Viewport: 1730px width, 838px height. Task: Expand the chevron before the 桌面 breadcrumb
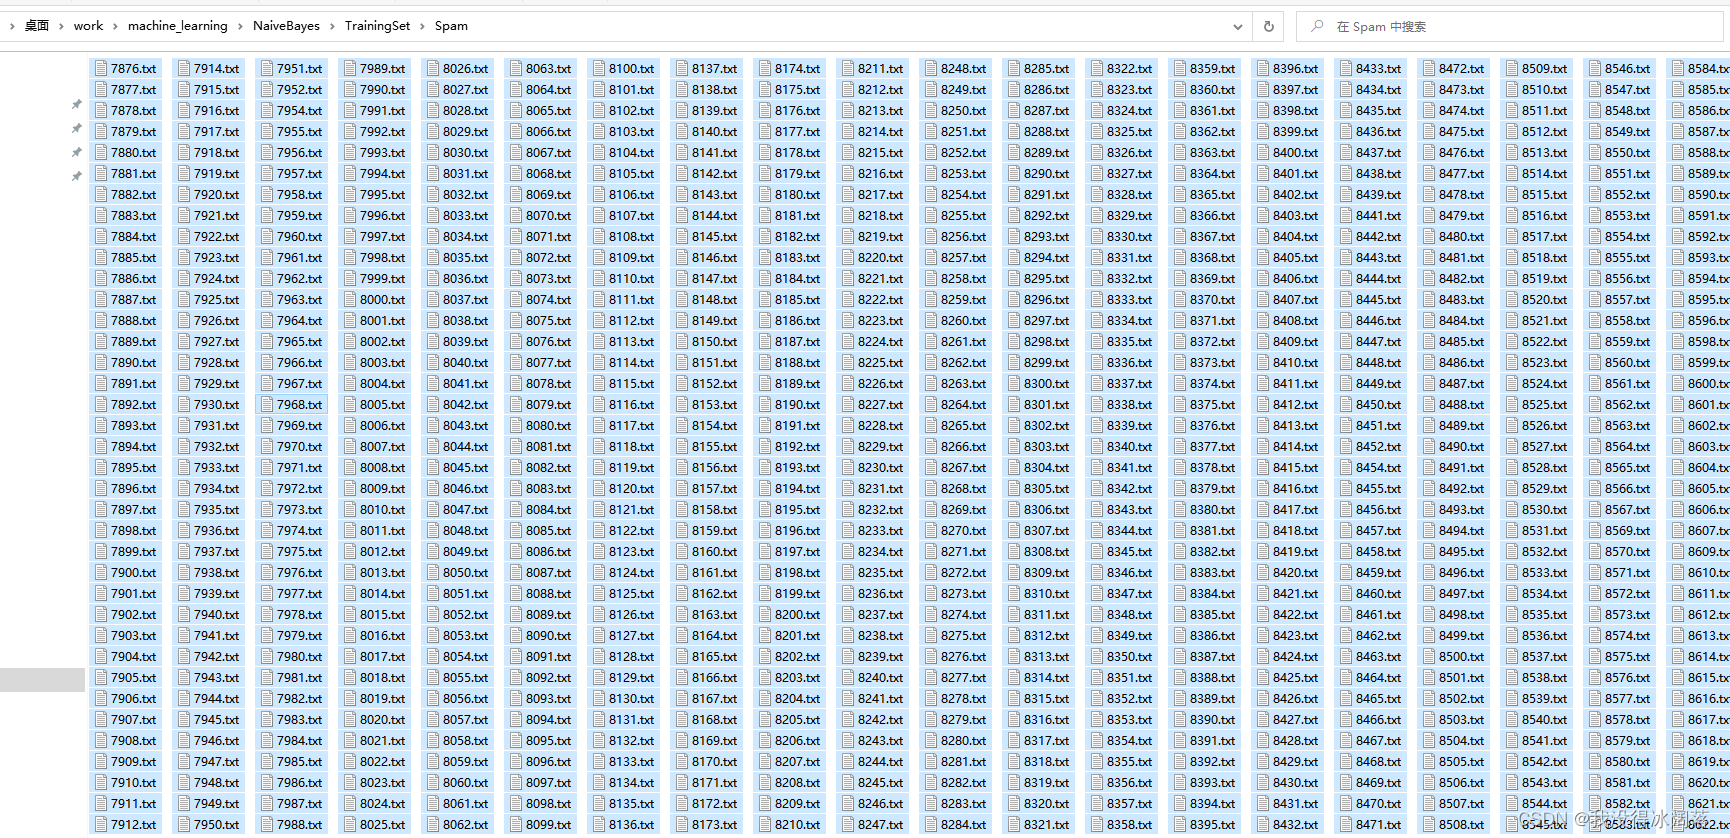click(x=12, y=27)
